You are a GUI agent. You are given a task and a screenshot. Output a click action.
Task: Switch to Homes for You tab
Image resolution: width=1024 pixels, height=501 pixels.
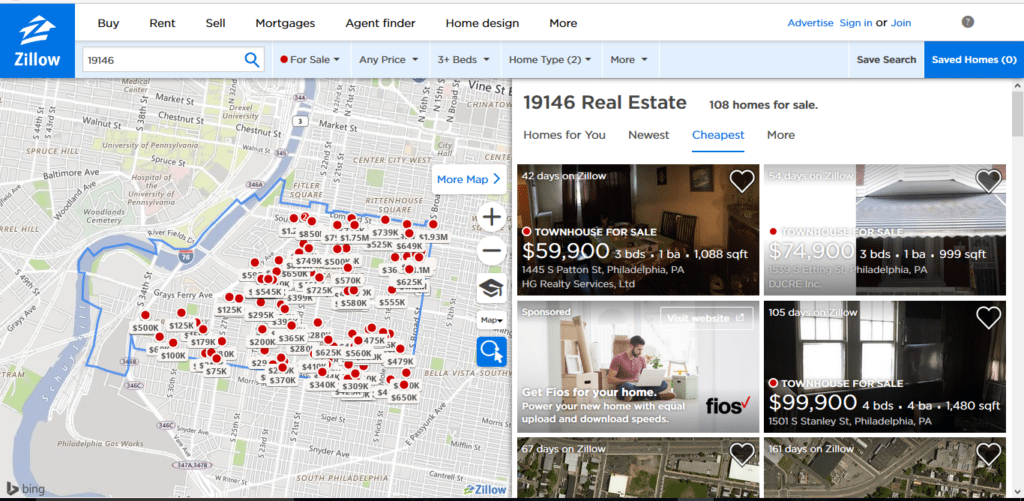coord(564,135)
